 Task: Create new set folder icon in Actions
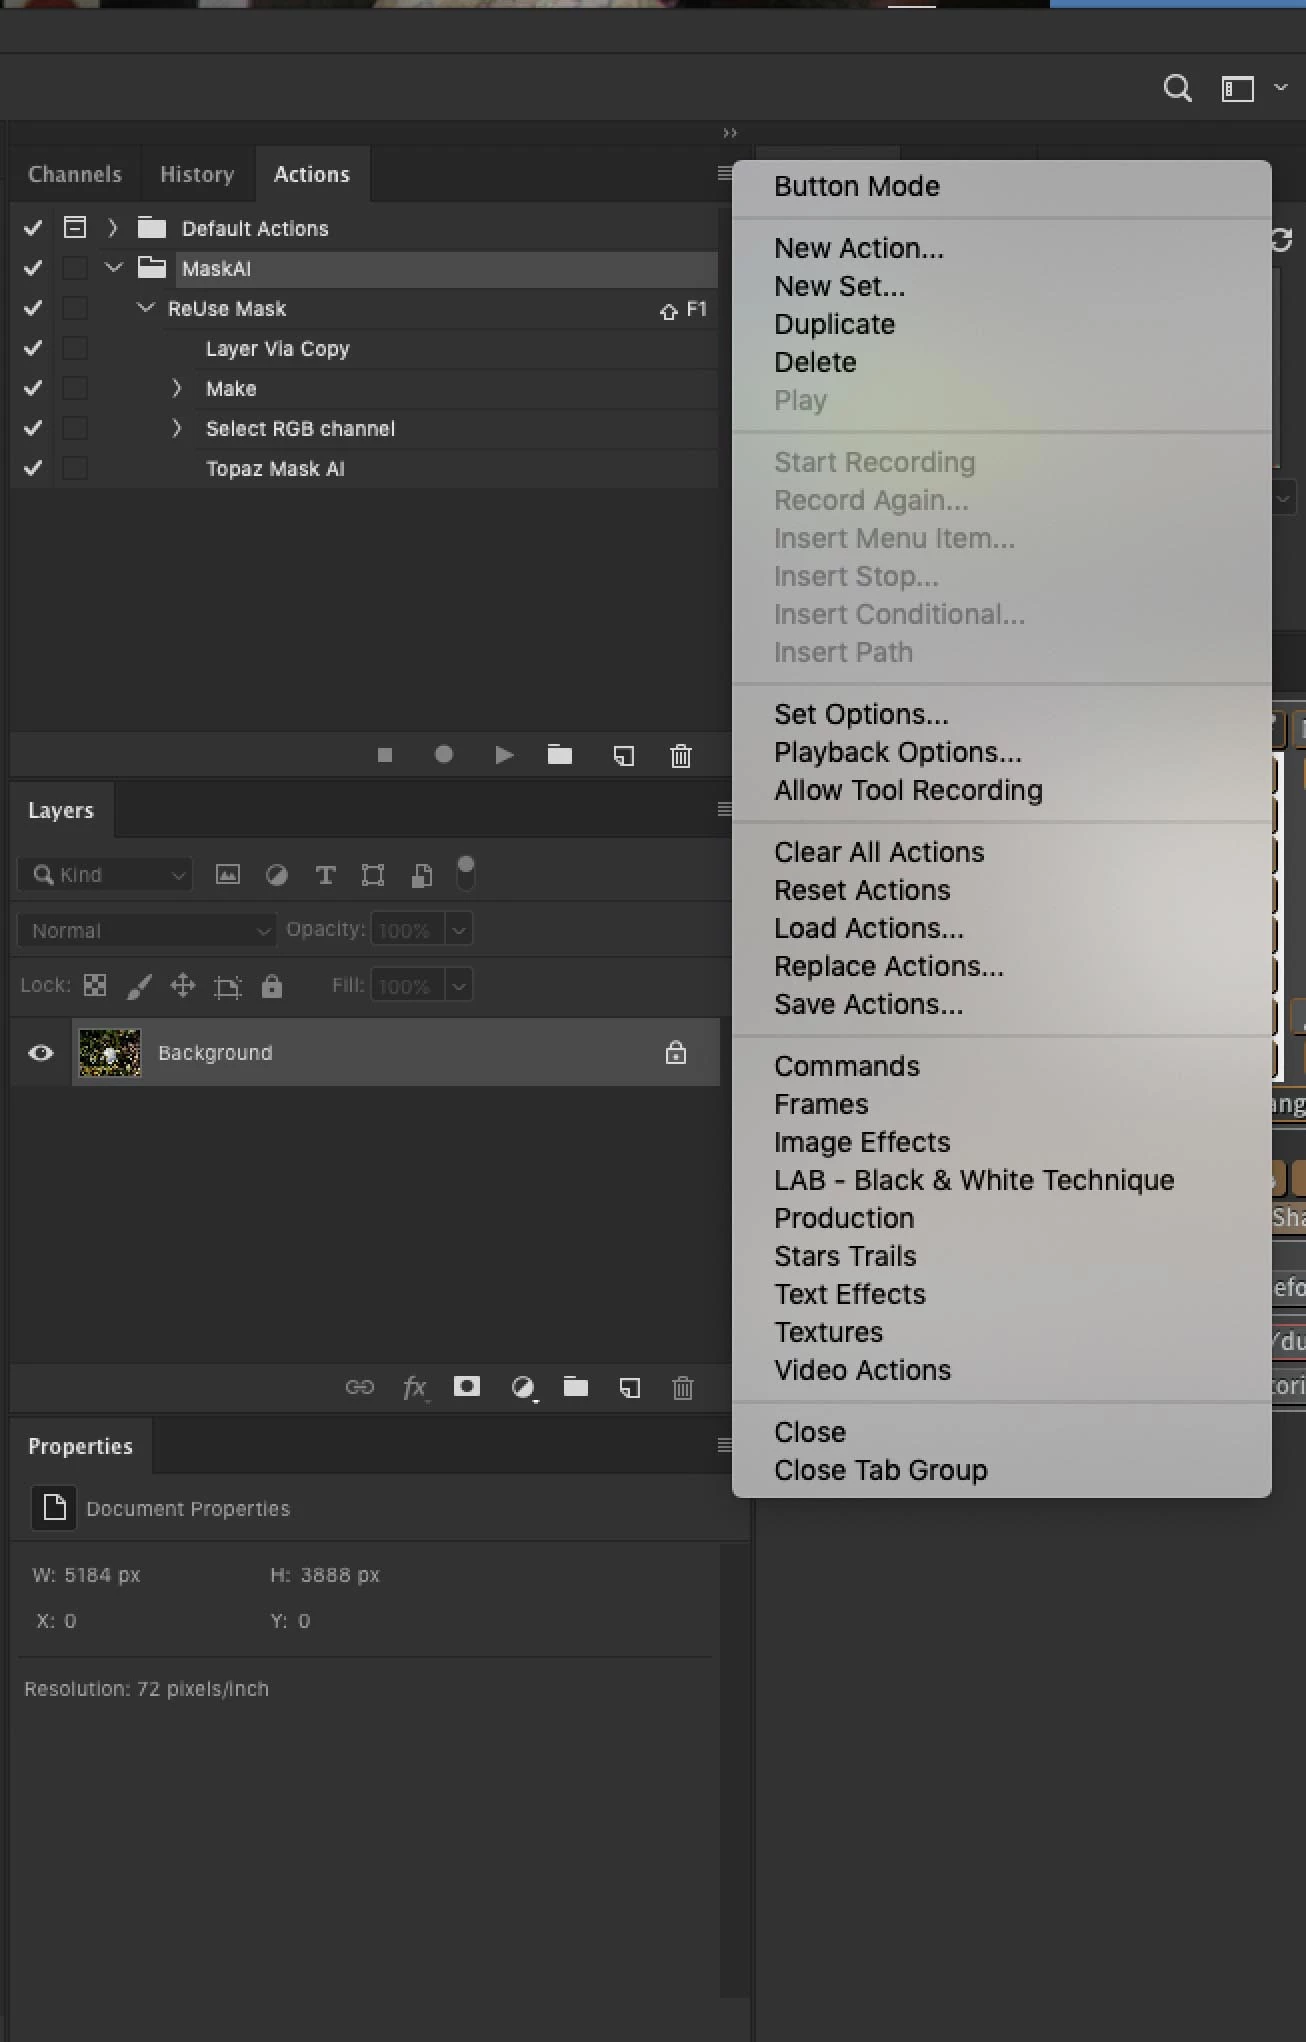pyautogui.click(x=560, y=755)
